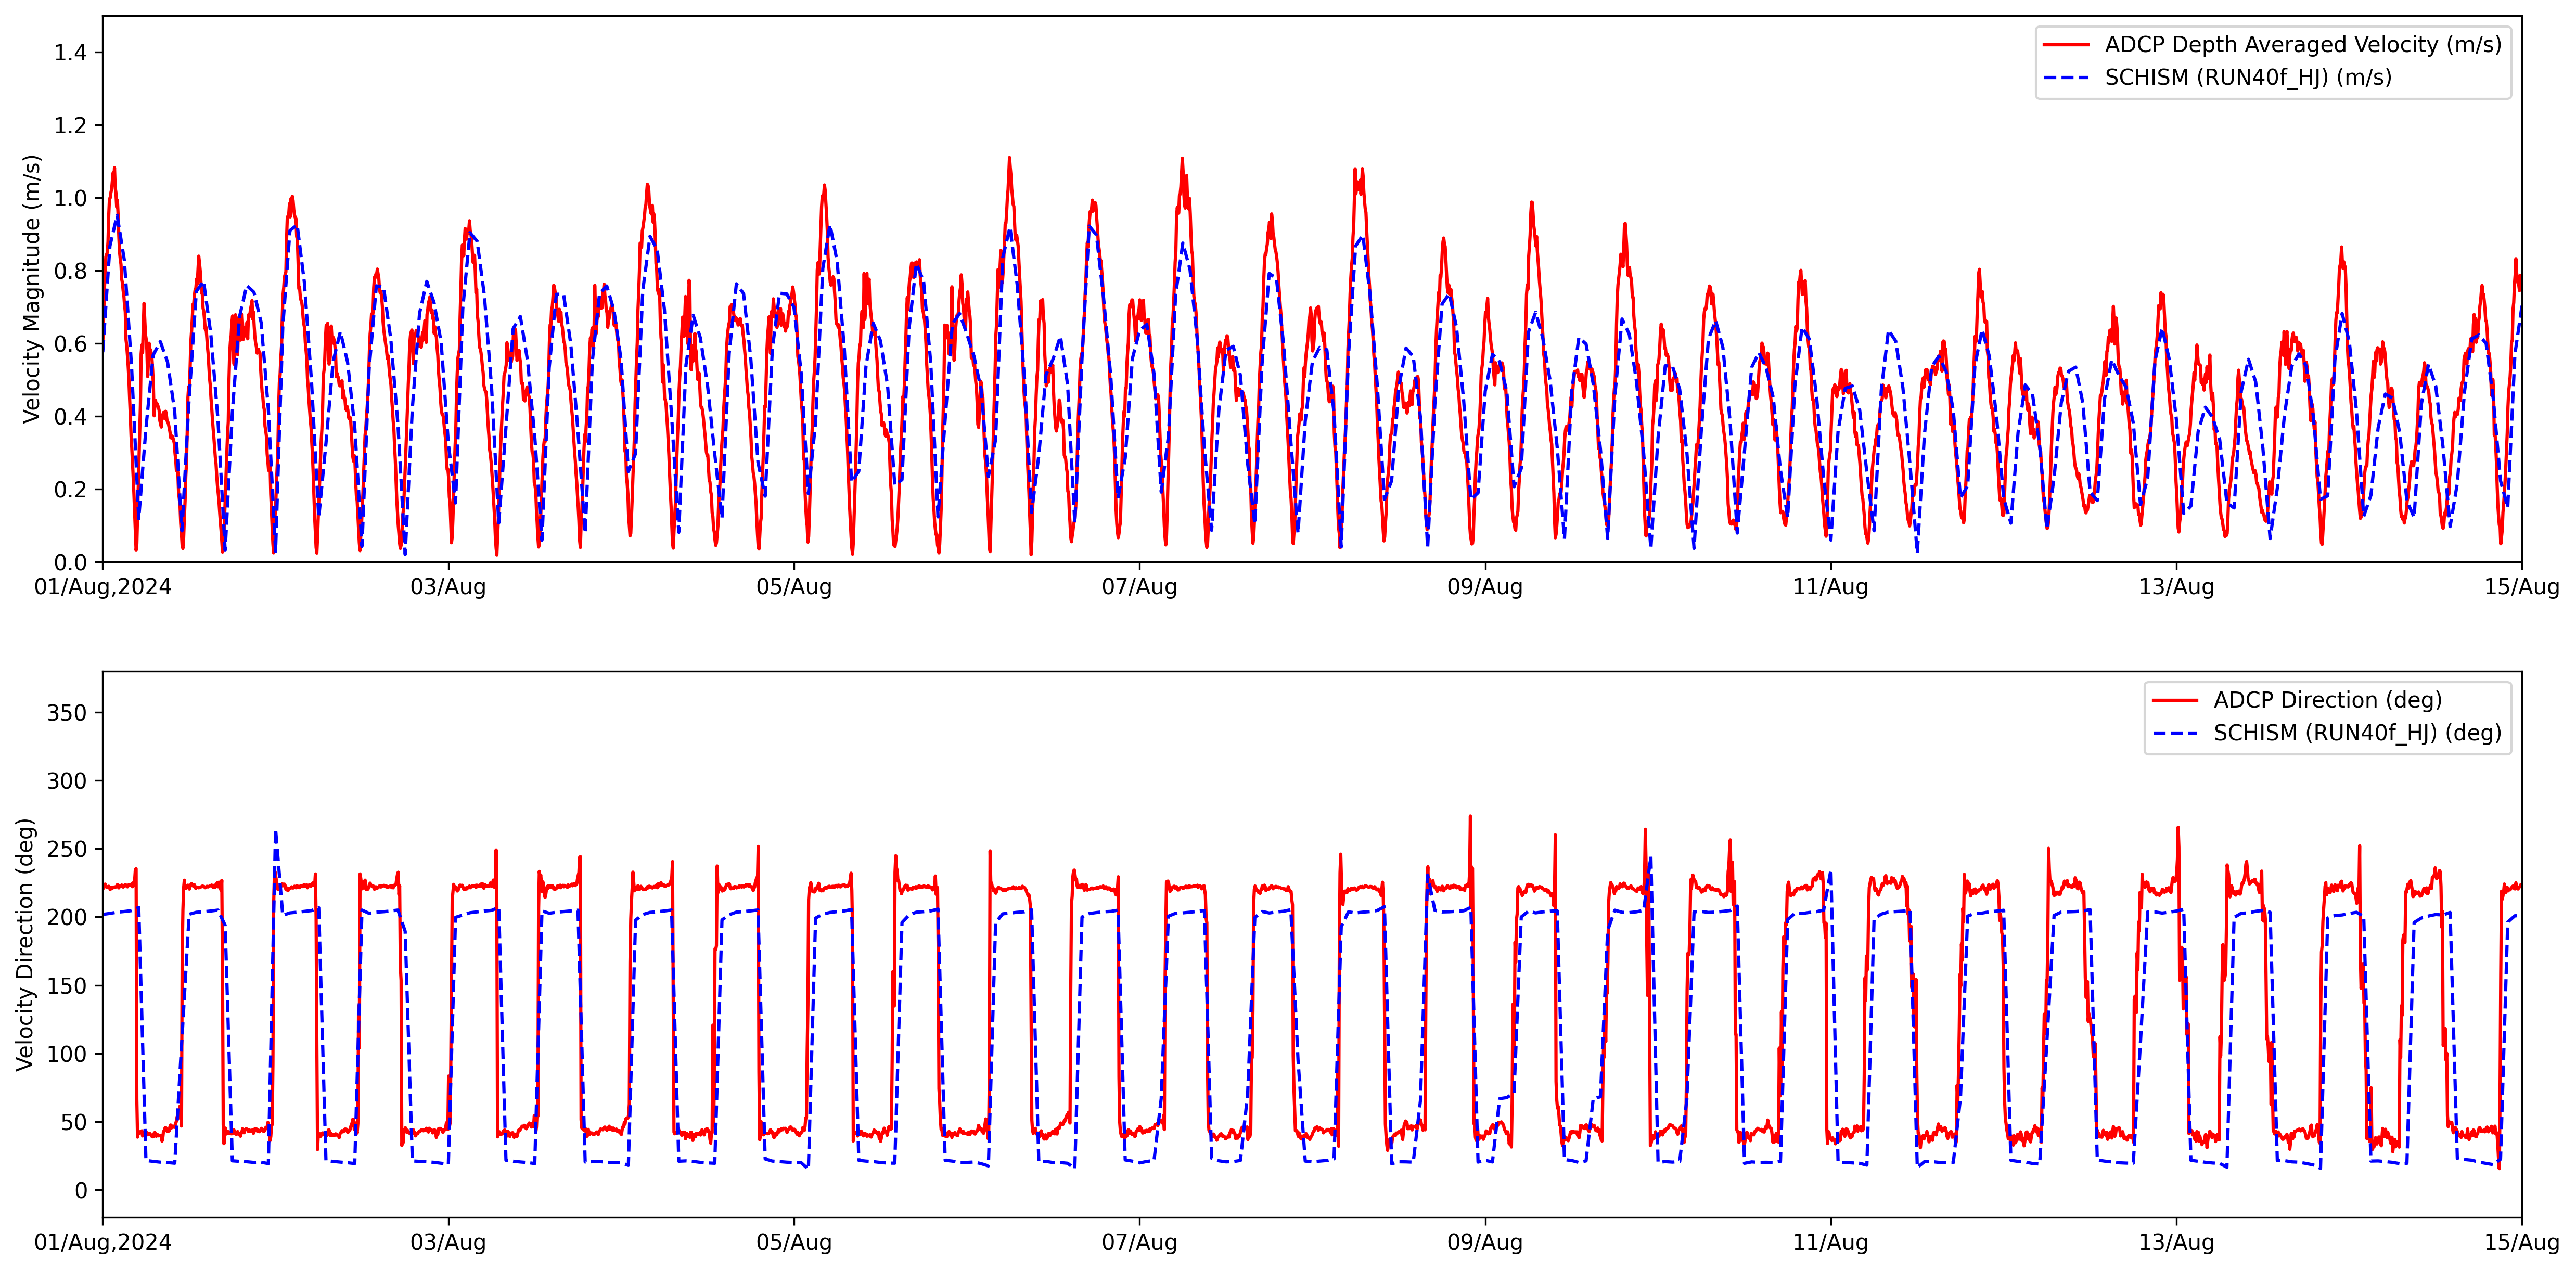Click the 350 tick on direction axis
Viewport: 2576px width, 1270px height.
pos(67,713)
